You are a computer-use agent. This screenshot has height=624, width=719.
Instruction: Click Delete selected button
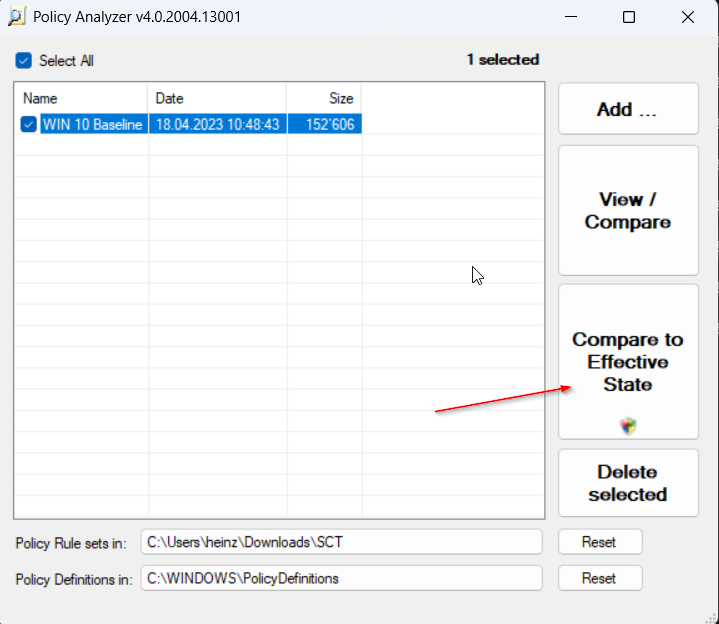(628, 483)
